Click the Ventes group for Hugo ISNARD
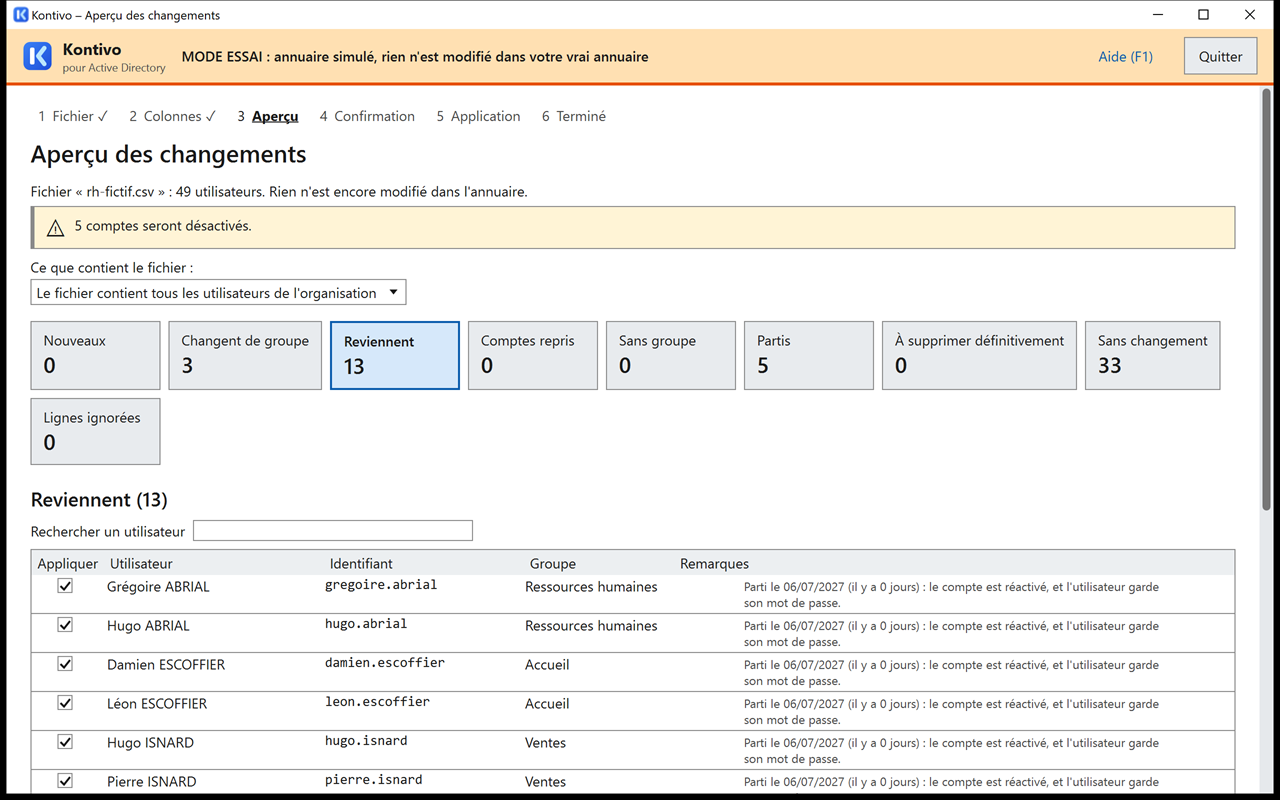1280x800 pixels. click(x=546, y=743)
